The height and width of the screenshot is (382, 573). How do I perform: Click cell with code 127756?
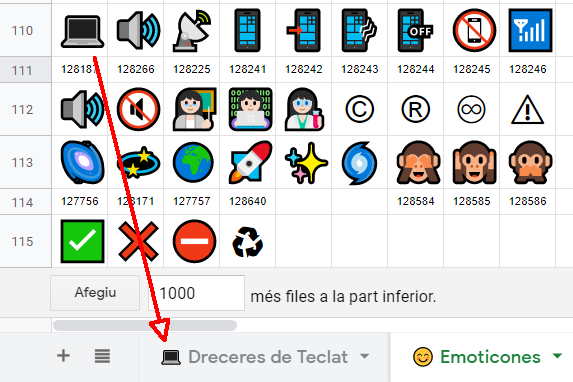coord(80,201)
